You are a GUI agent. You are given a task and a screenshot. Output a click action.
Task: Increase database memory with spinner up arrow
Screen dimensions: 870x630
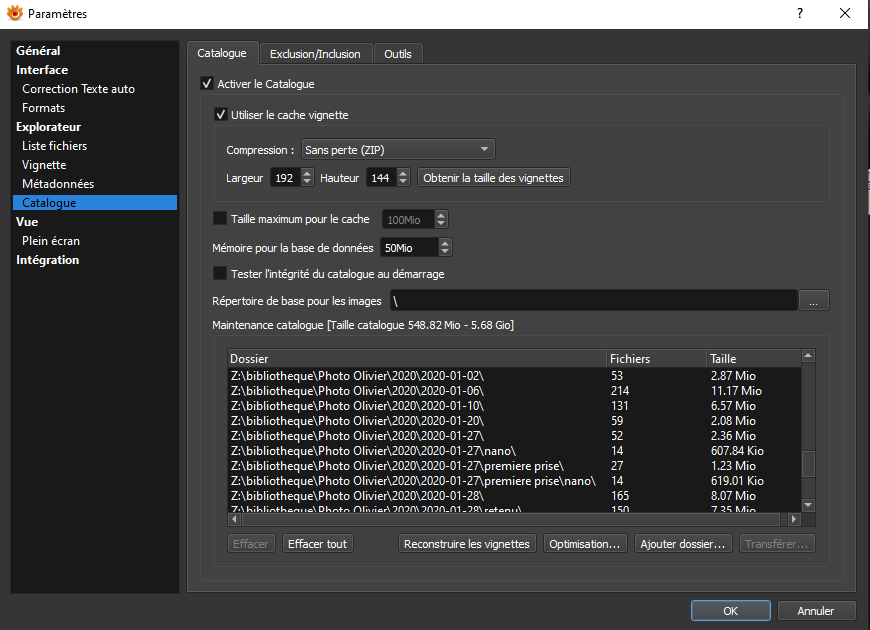445,243
